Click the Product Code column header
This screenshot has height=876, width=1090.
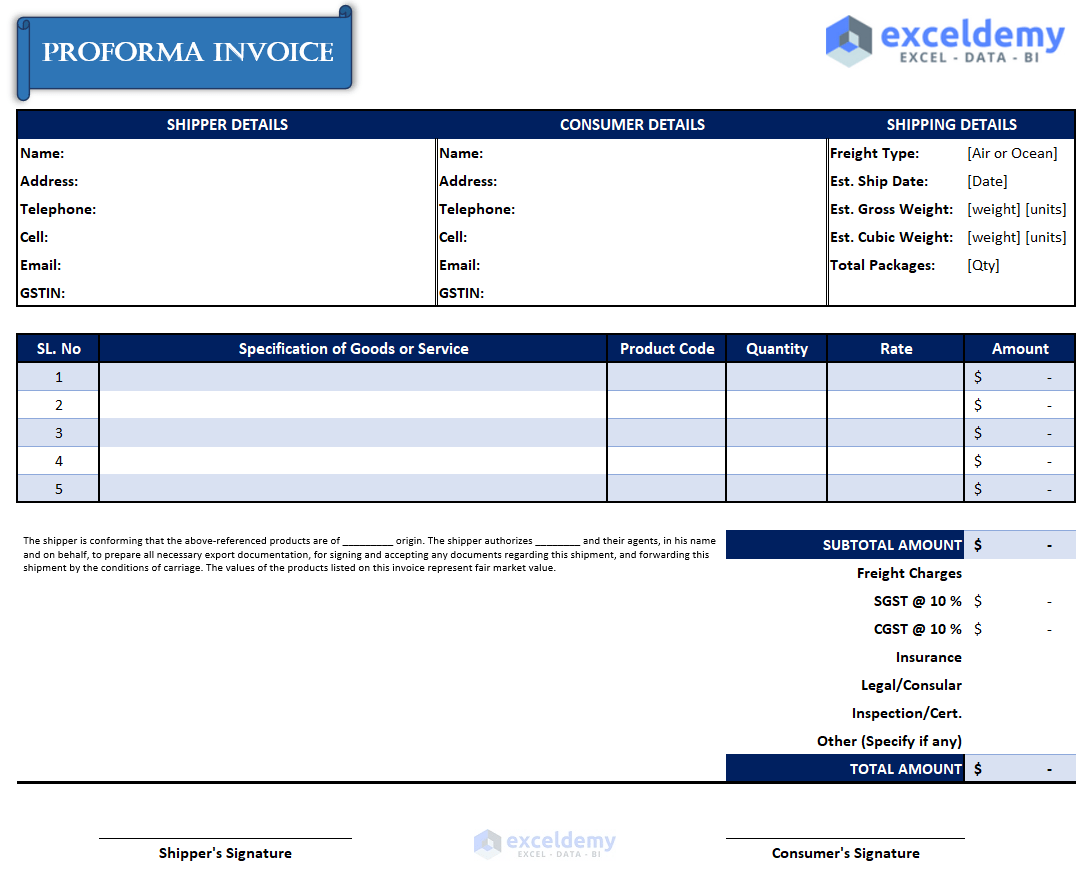coord(667,348)
